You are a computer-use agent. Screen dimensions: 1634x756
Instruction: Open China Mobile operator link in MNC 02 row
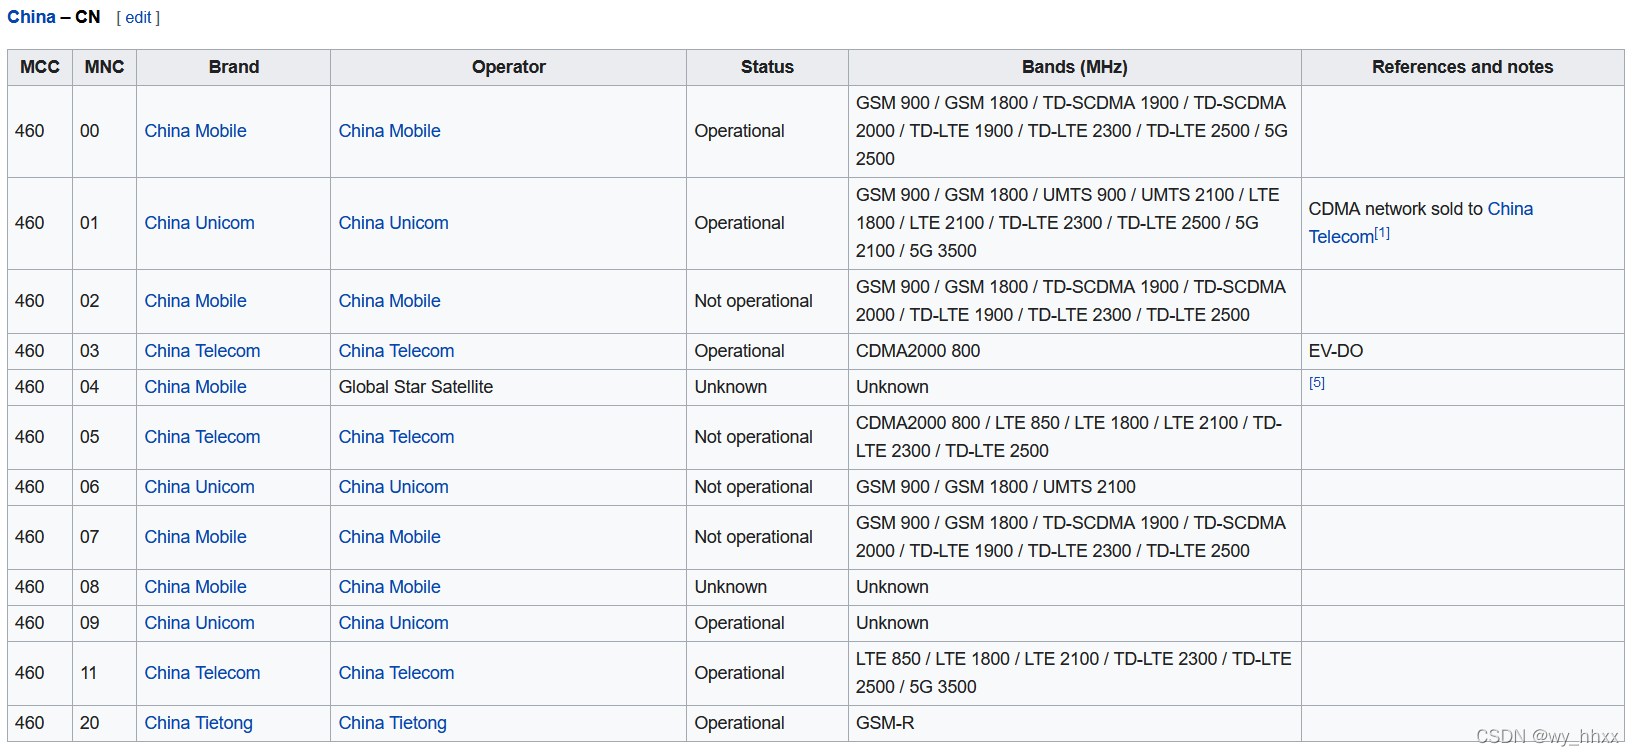coord(389,301)
